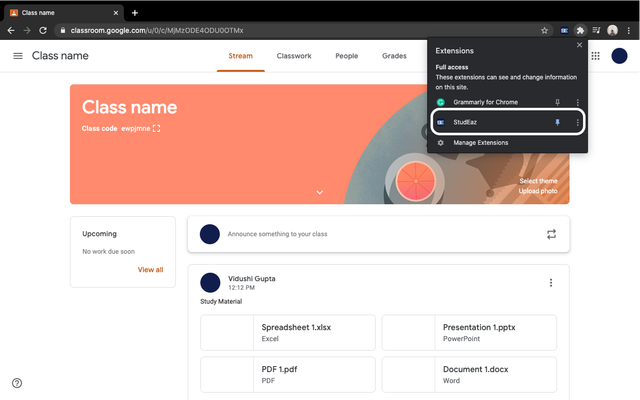
Task: Switch to the Classwork tab
Action: (294, 56)
